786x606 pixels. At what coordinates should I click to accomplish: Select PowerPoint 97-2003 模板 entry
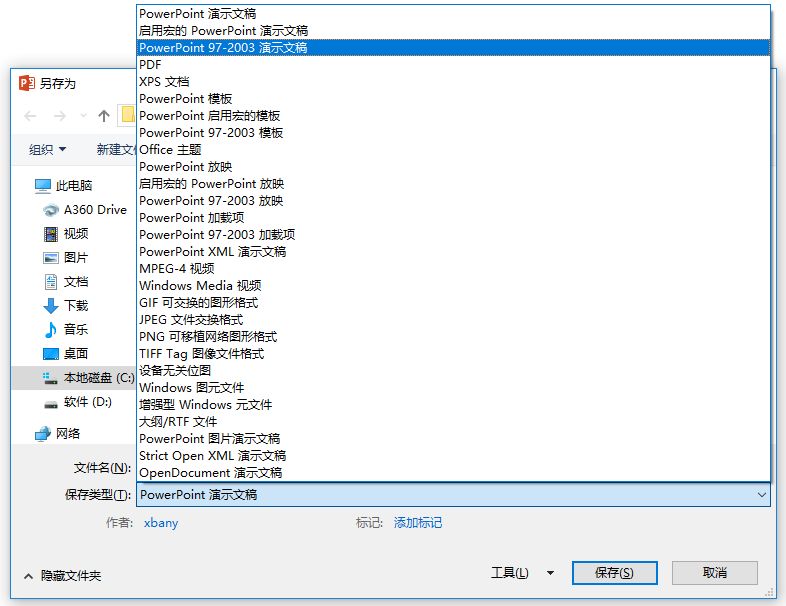pyautogui.click(x=453, y=133)
